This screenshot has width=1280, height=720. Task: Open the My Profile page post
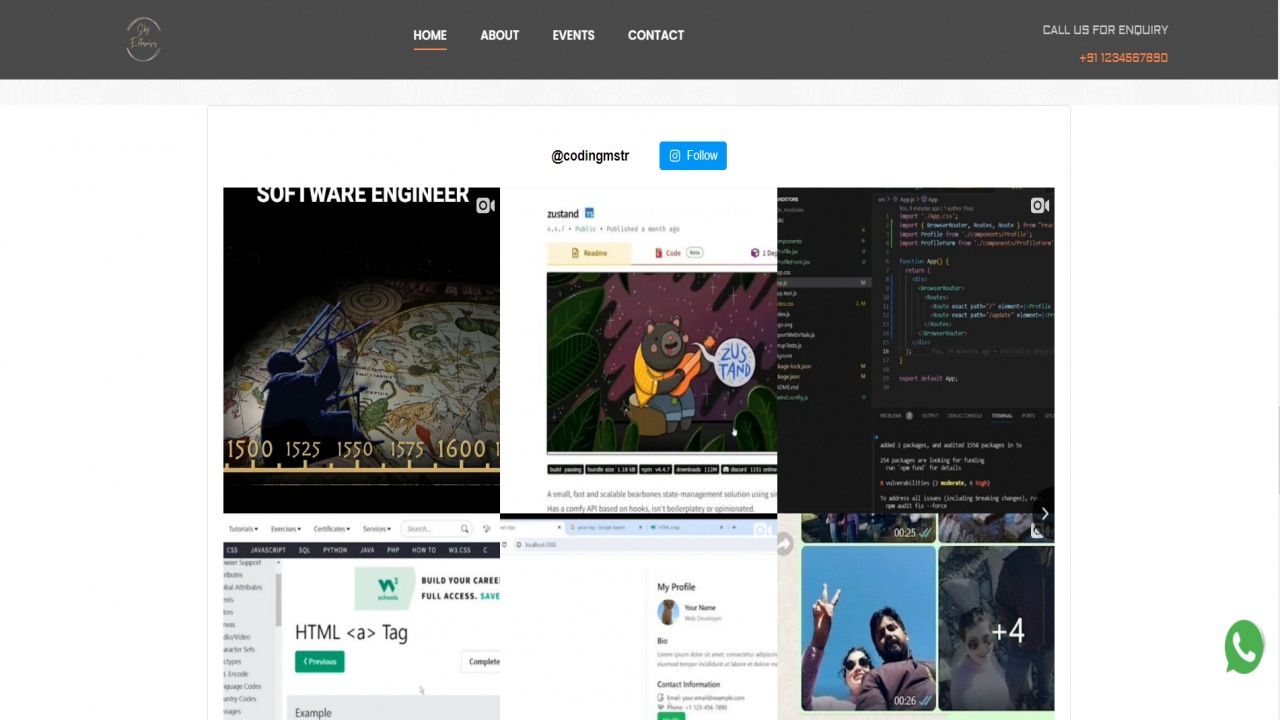click(x=638, y=617)
